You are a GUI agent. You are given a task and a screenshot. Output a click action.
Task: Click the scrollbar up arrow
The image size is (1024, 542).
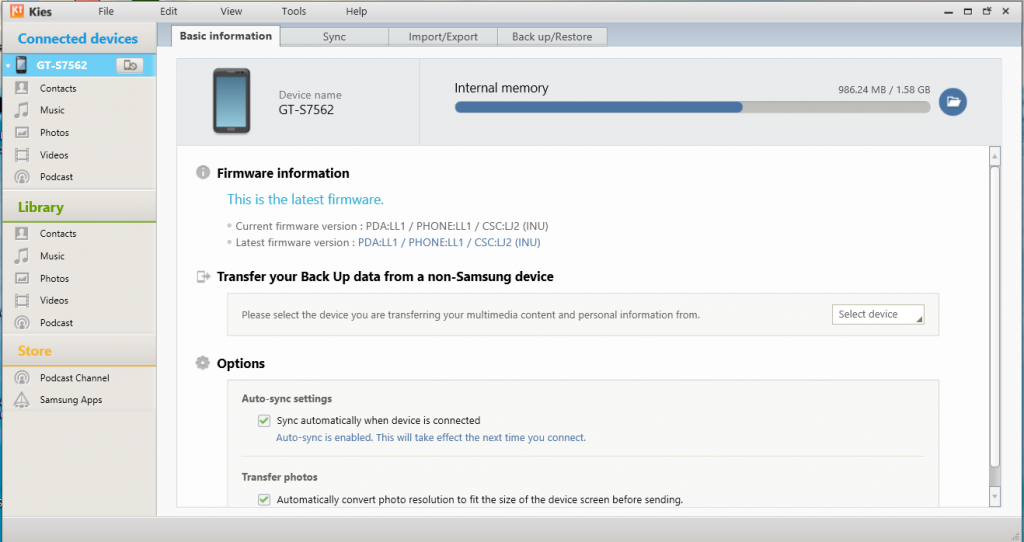point(995,156)
